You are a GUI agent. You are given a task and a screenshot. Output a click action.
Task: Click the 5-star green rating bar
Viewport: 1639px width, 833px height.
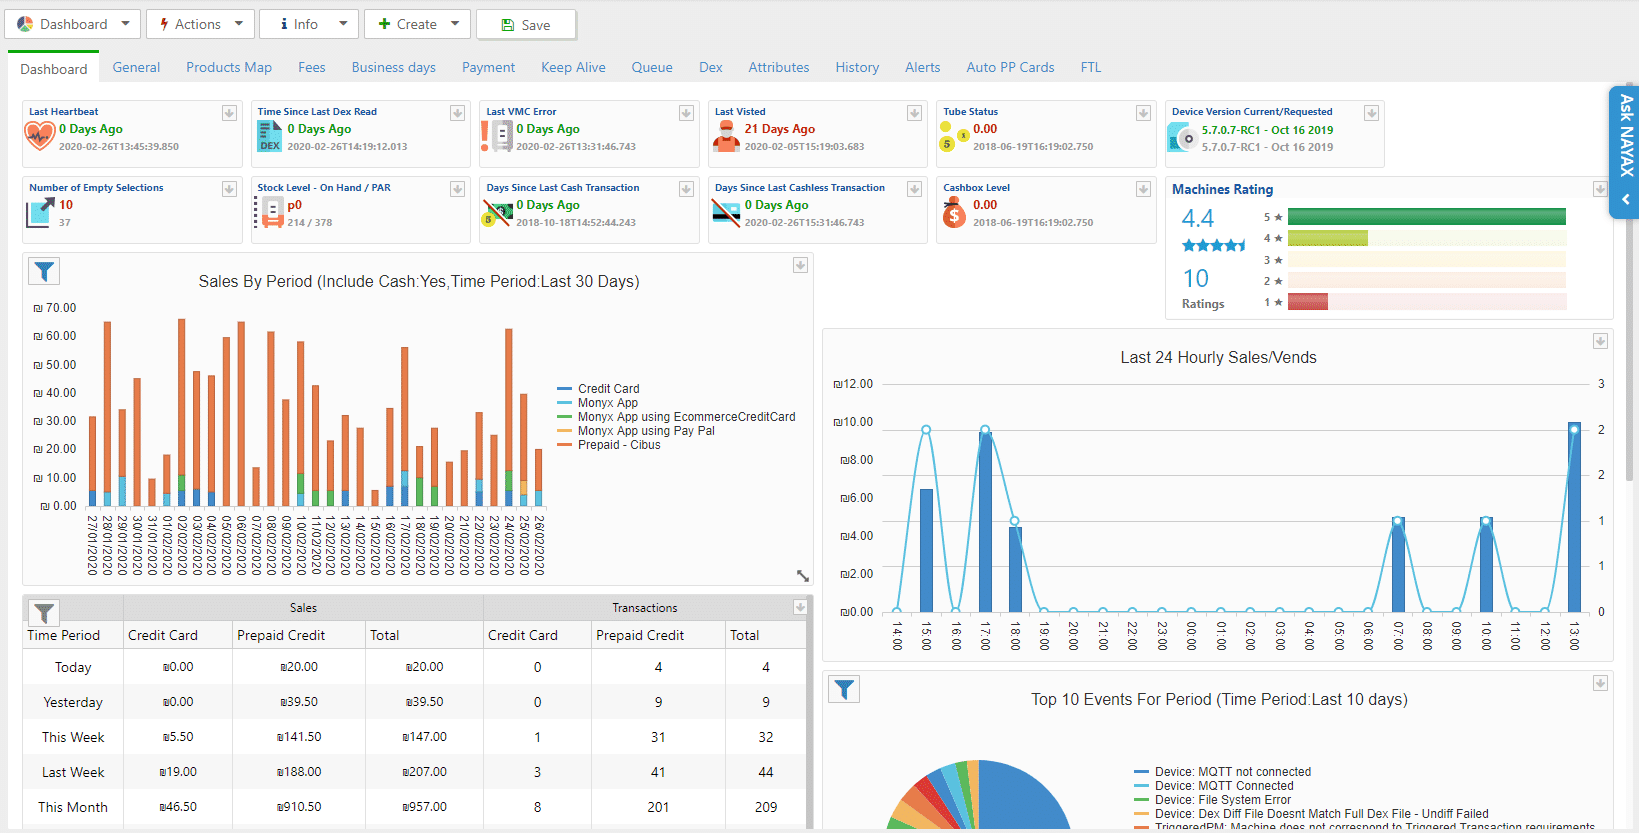point(1427,217)
